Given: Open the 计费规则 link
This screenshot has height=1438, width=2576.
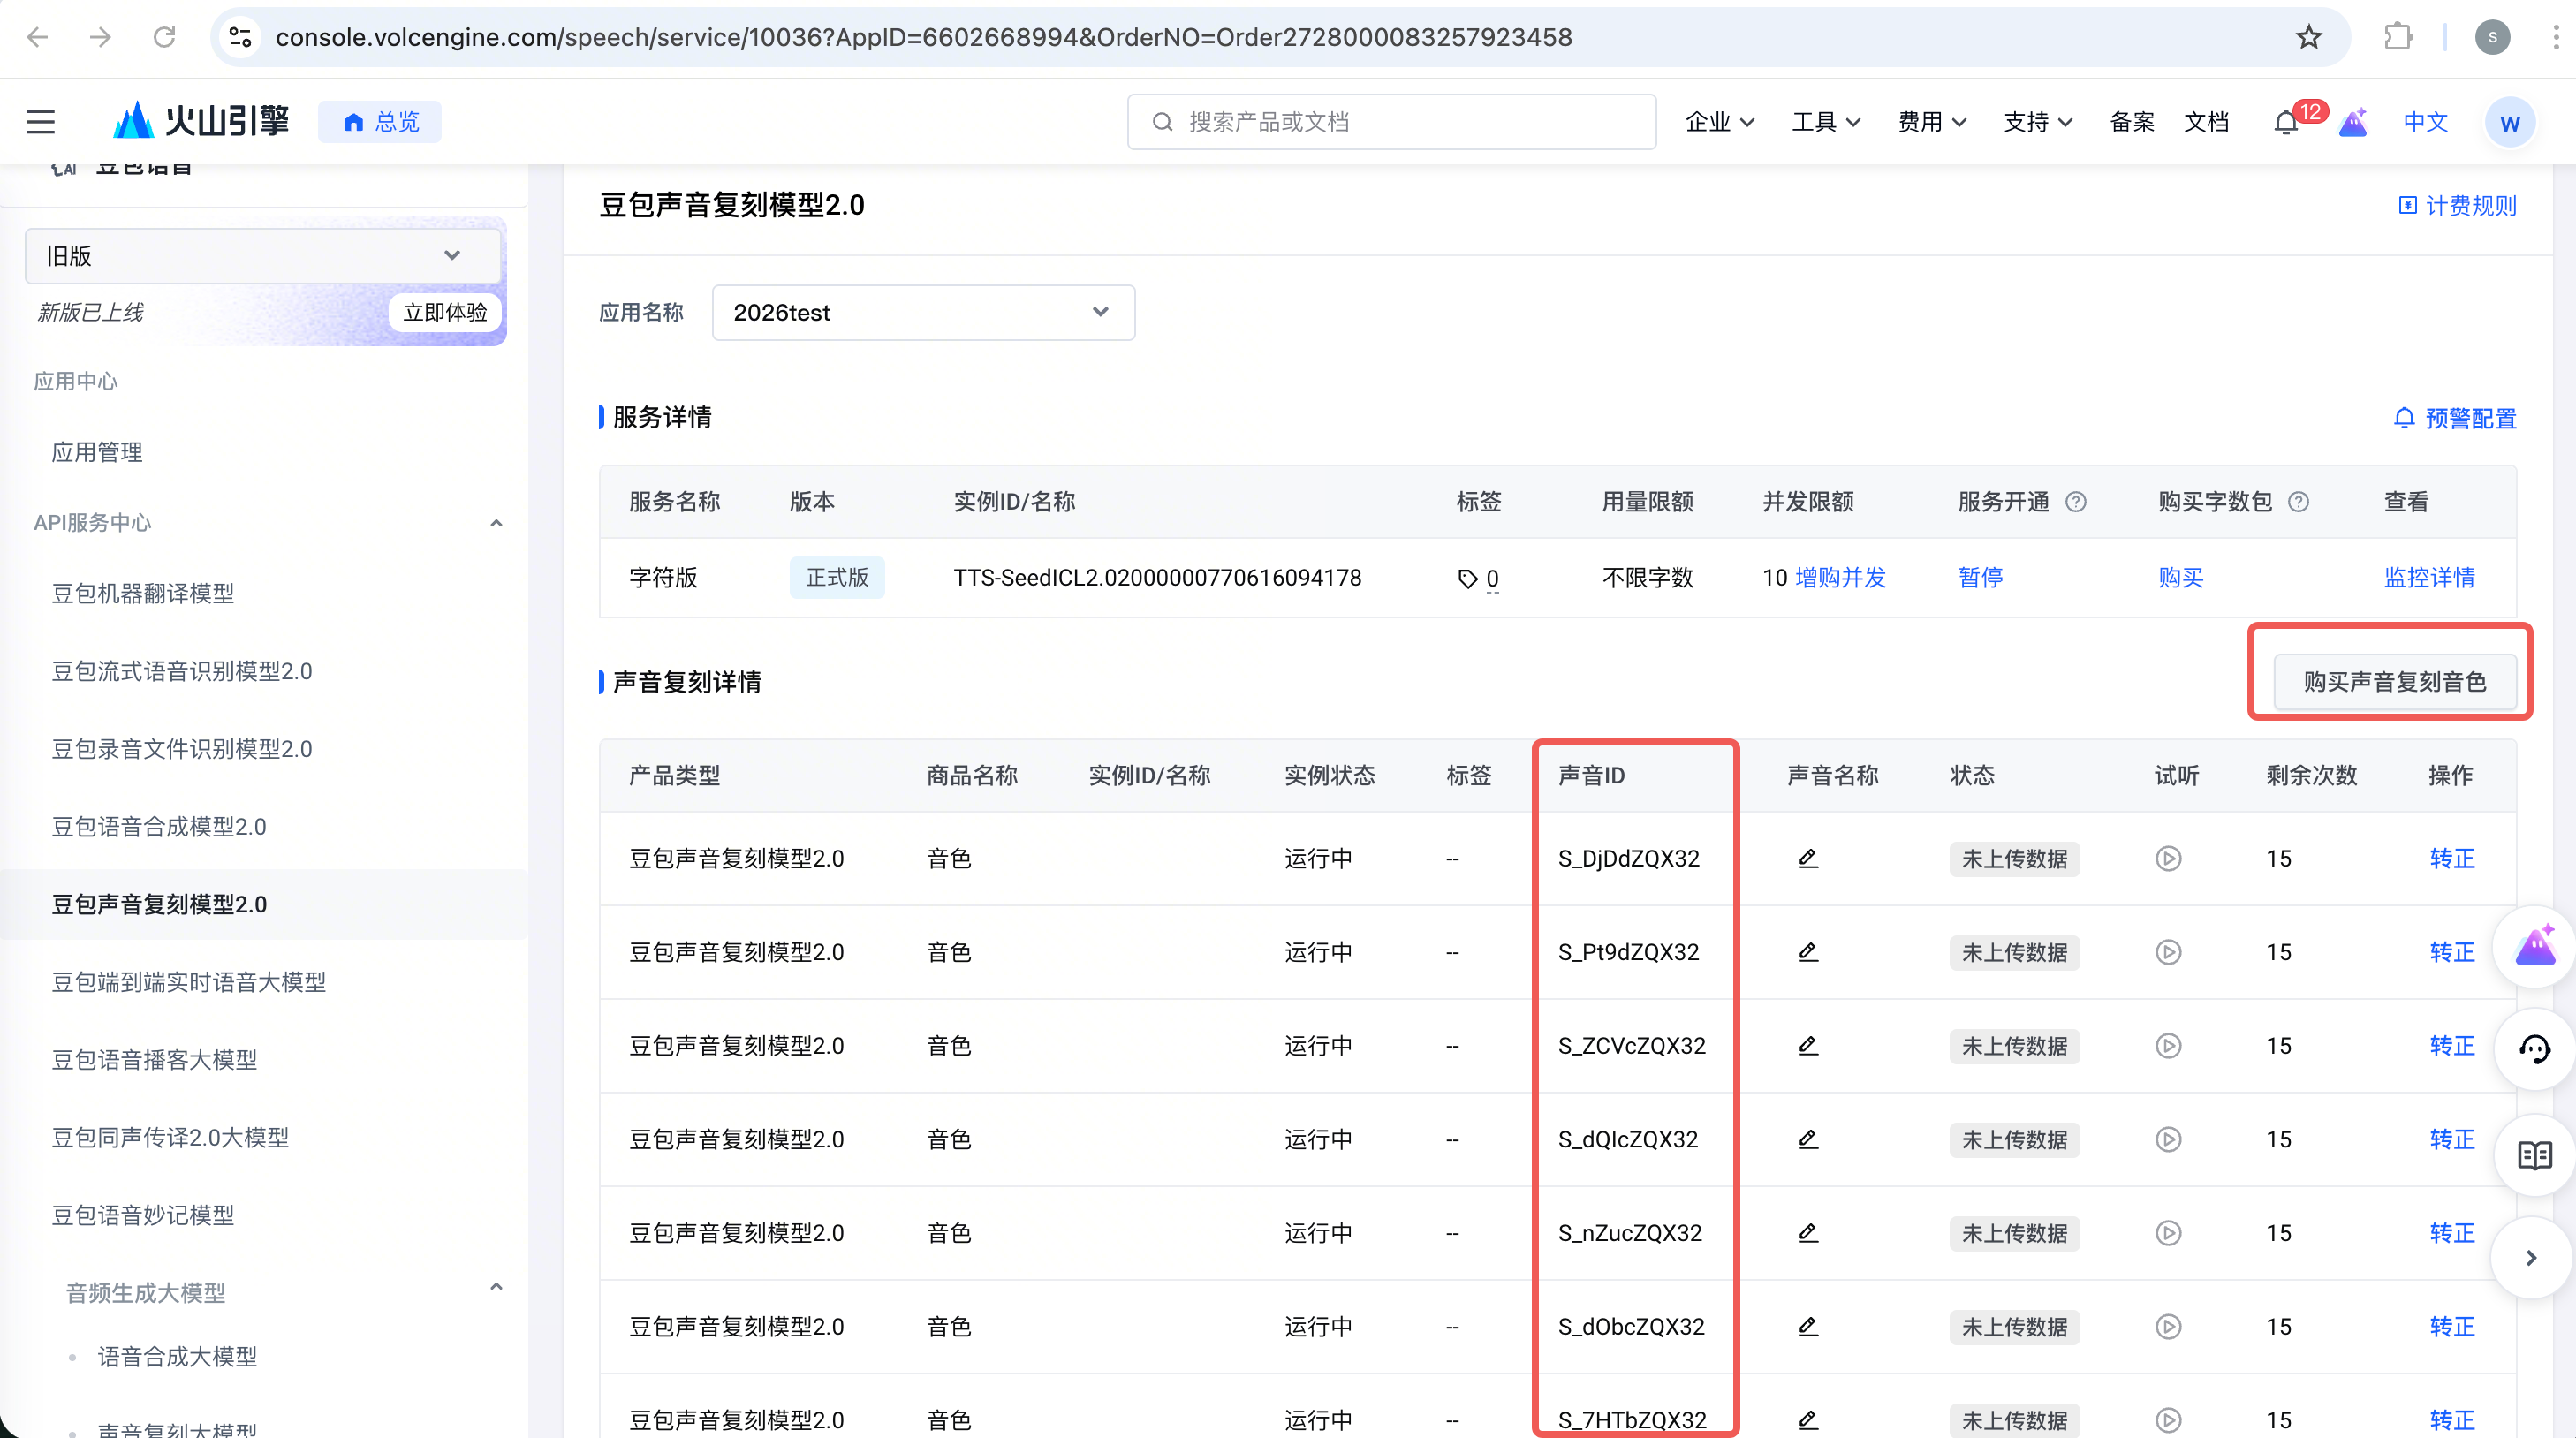Looking at the screenshot, I should (x=2457, y=206).
